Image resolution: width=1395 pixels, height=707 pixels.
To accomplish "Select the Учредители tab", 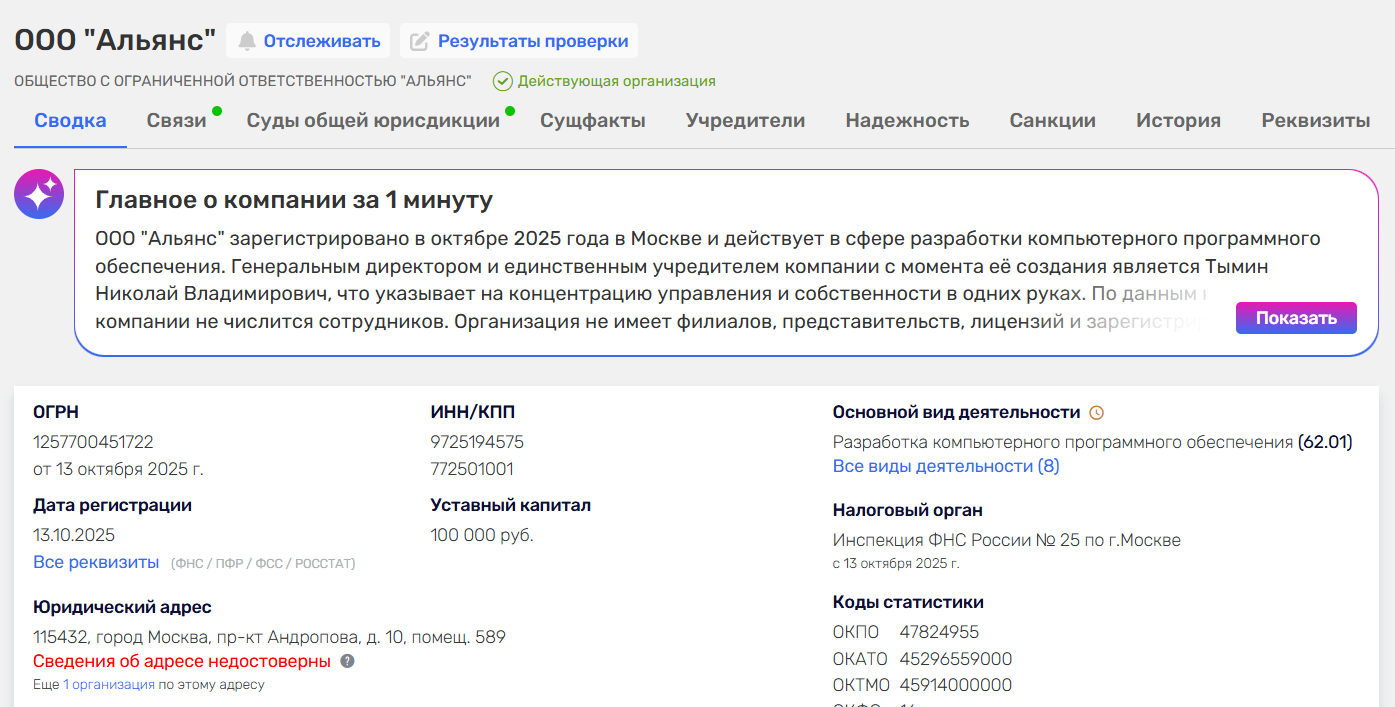I will coord(745,121).
